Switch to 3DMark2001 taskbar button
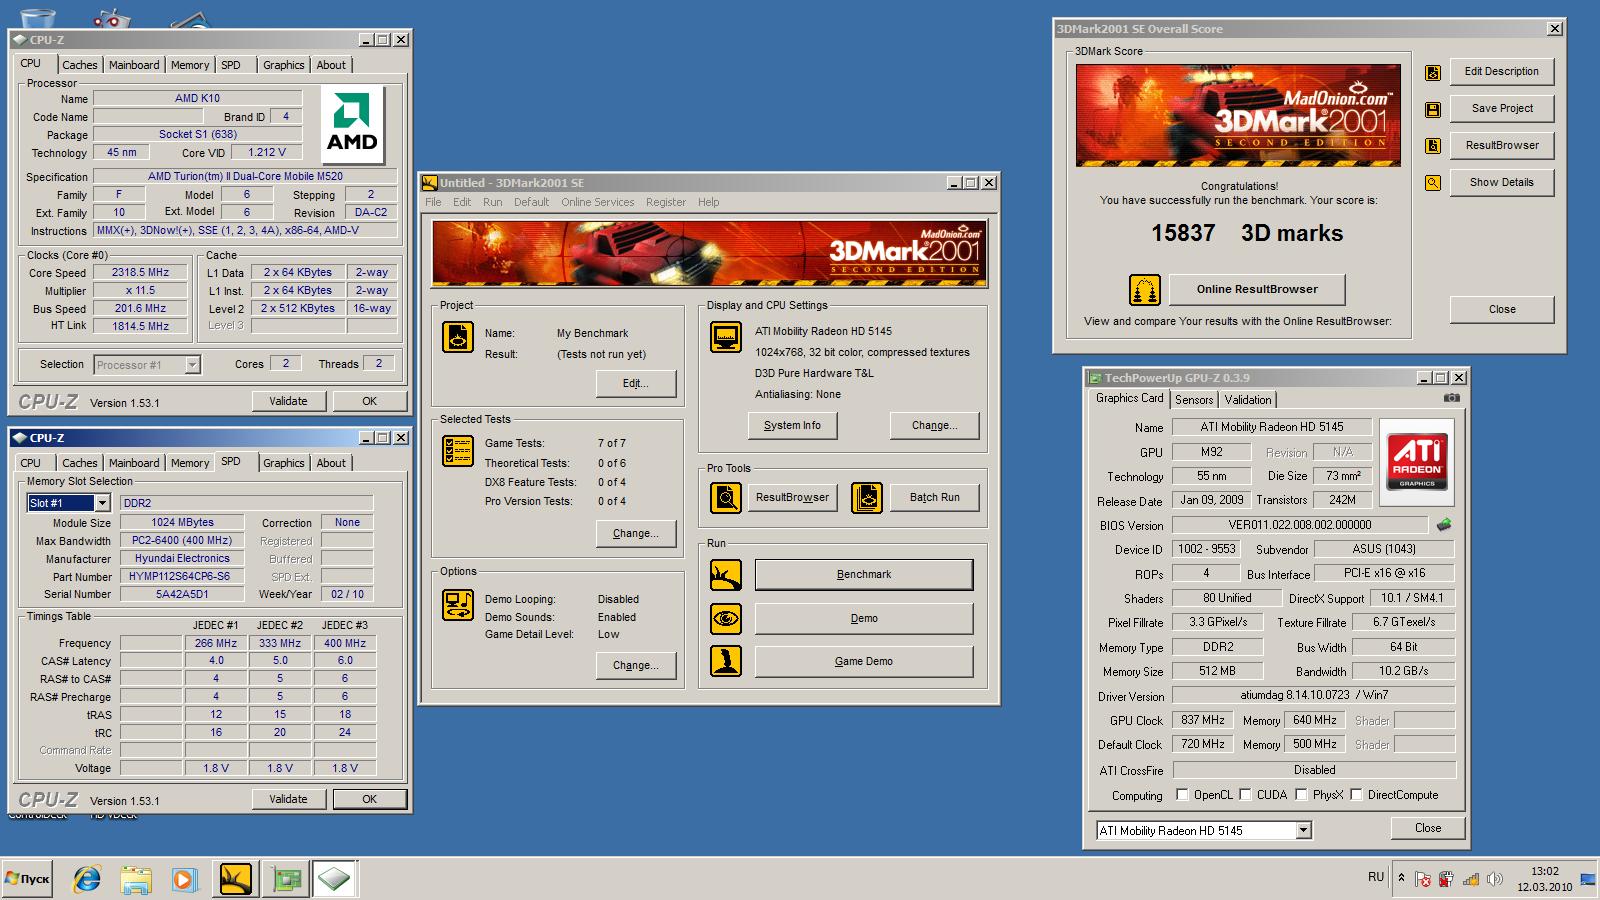1600x900 pixels. [x=236, y=879]
